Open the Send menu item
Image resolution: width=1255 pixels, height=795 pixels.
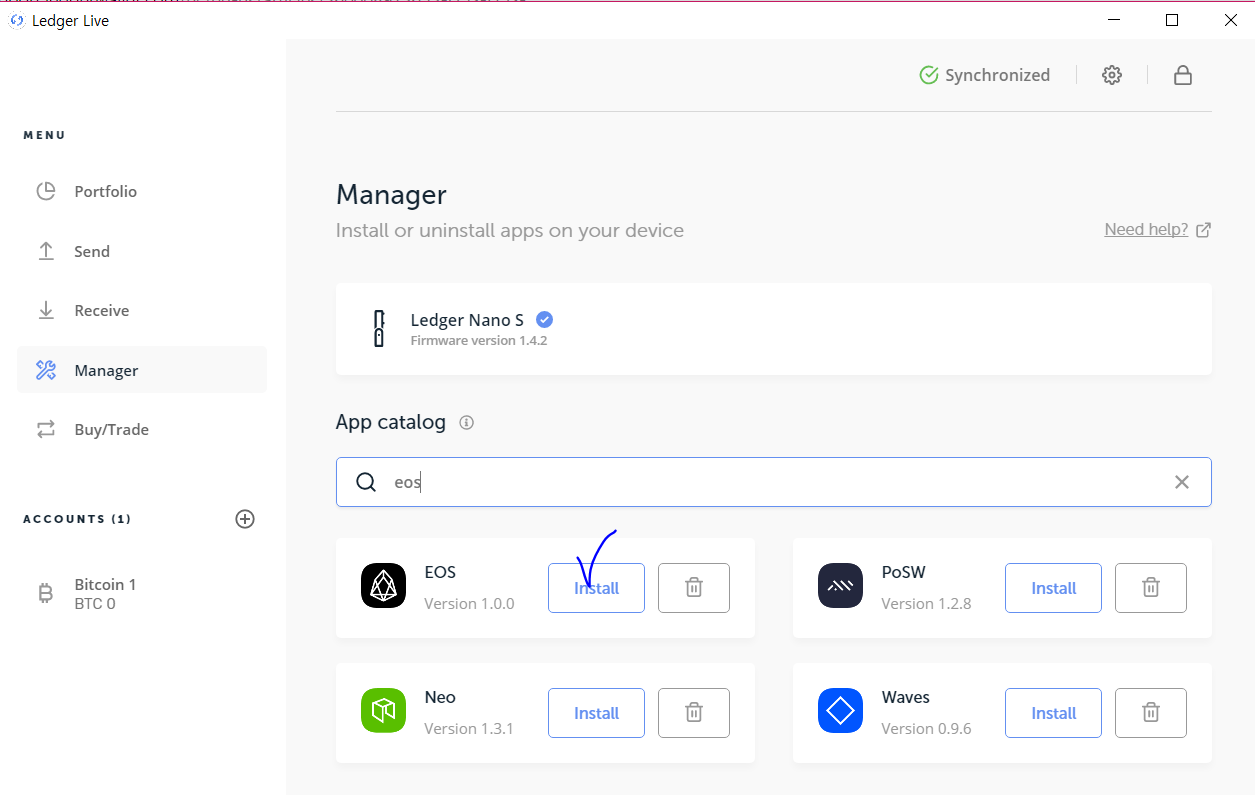(x=142, y=251)
